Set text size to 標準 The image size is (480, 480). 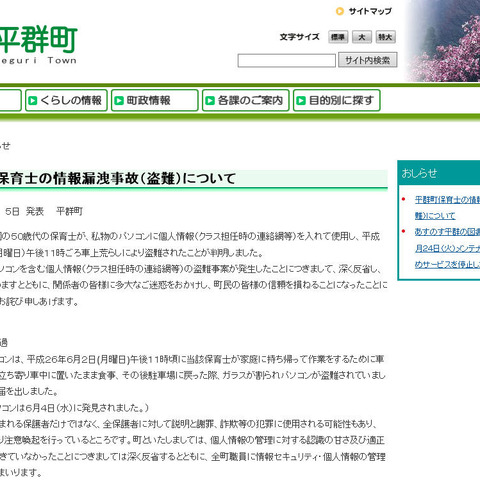pyautogui.click(x=338, y=37)
